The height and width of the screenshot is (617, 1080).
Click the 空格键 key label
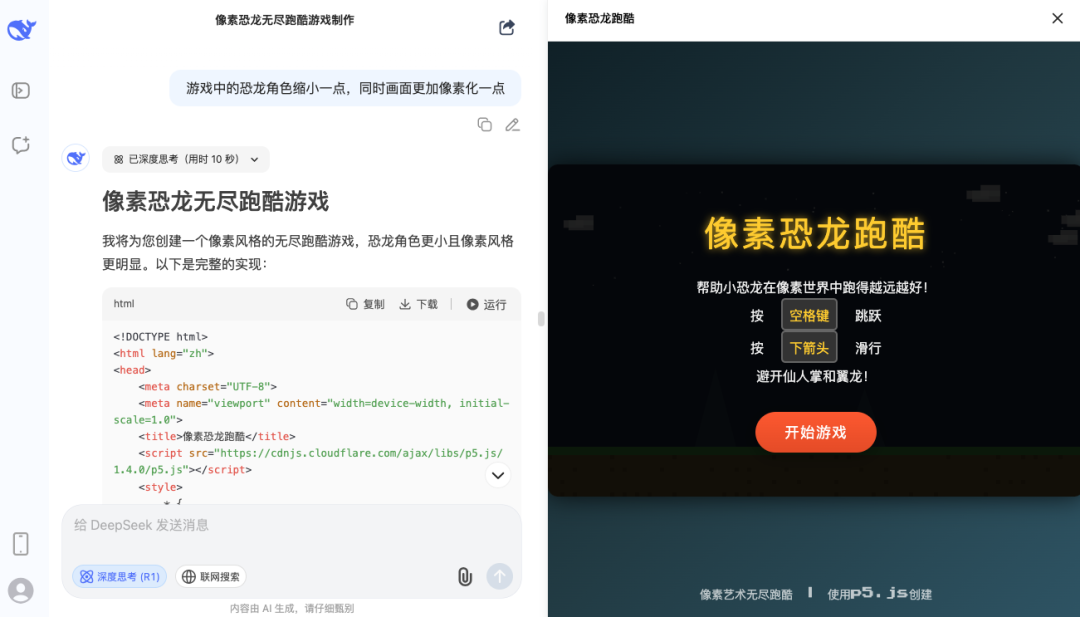pyautogui.click(x=809, y=315)
